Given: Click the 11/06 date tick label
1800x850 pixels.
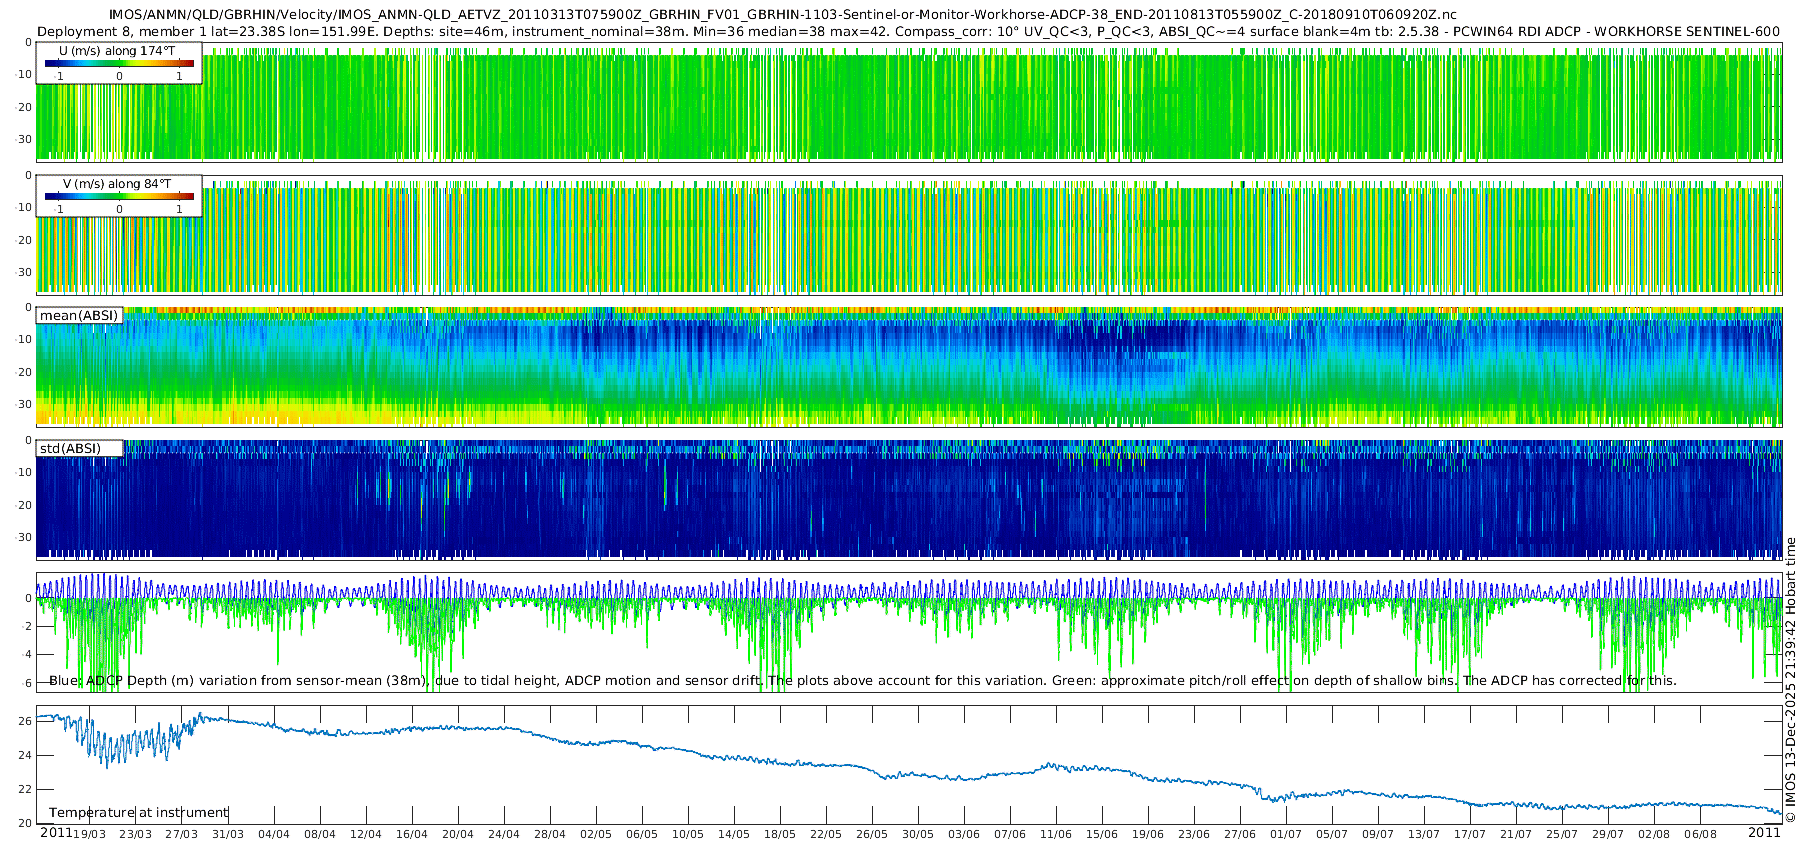Looking at the screenshot, I should click(1056, 834).
